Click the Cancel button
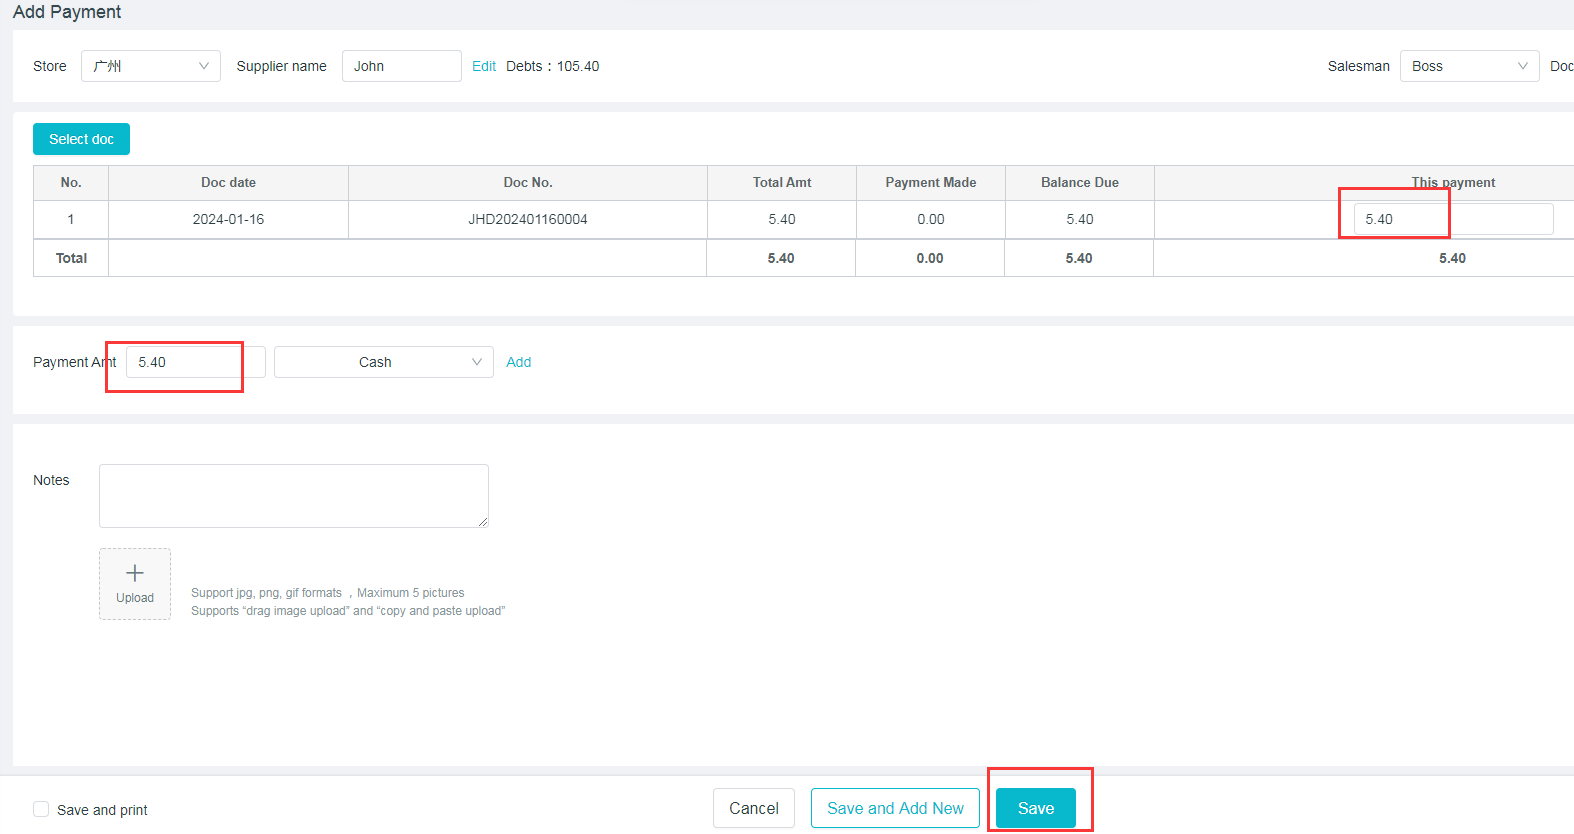 tap(753, 808)
